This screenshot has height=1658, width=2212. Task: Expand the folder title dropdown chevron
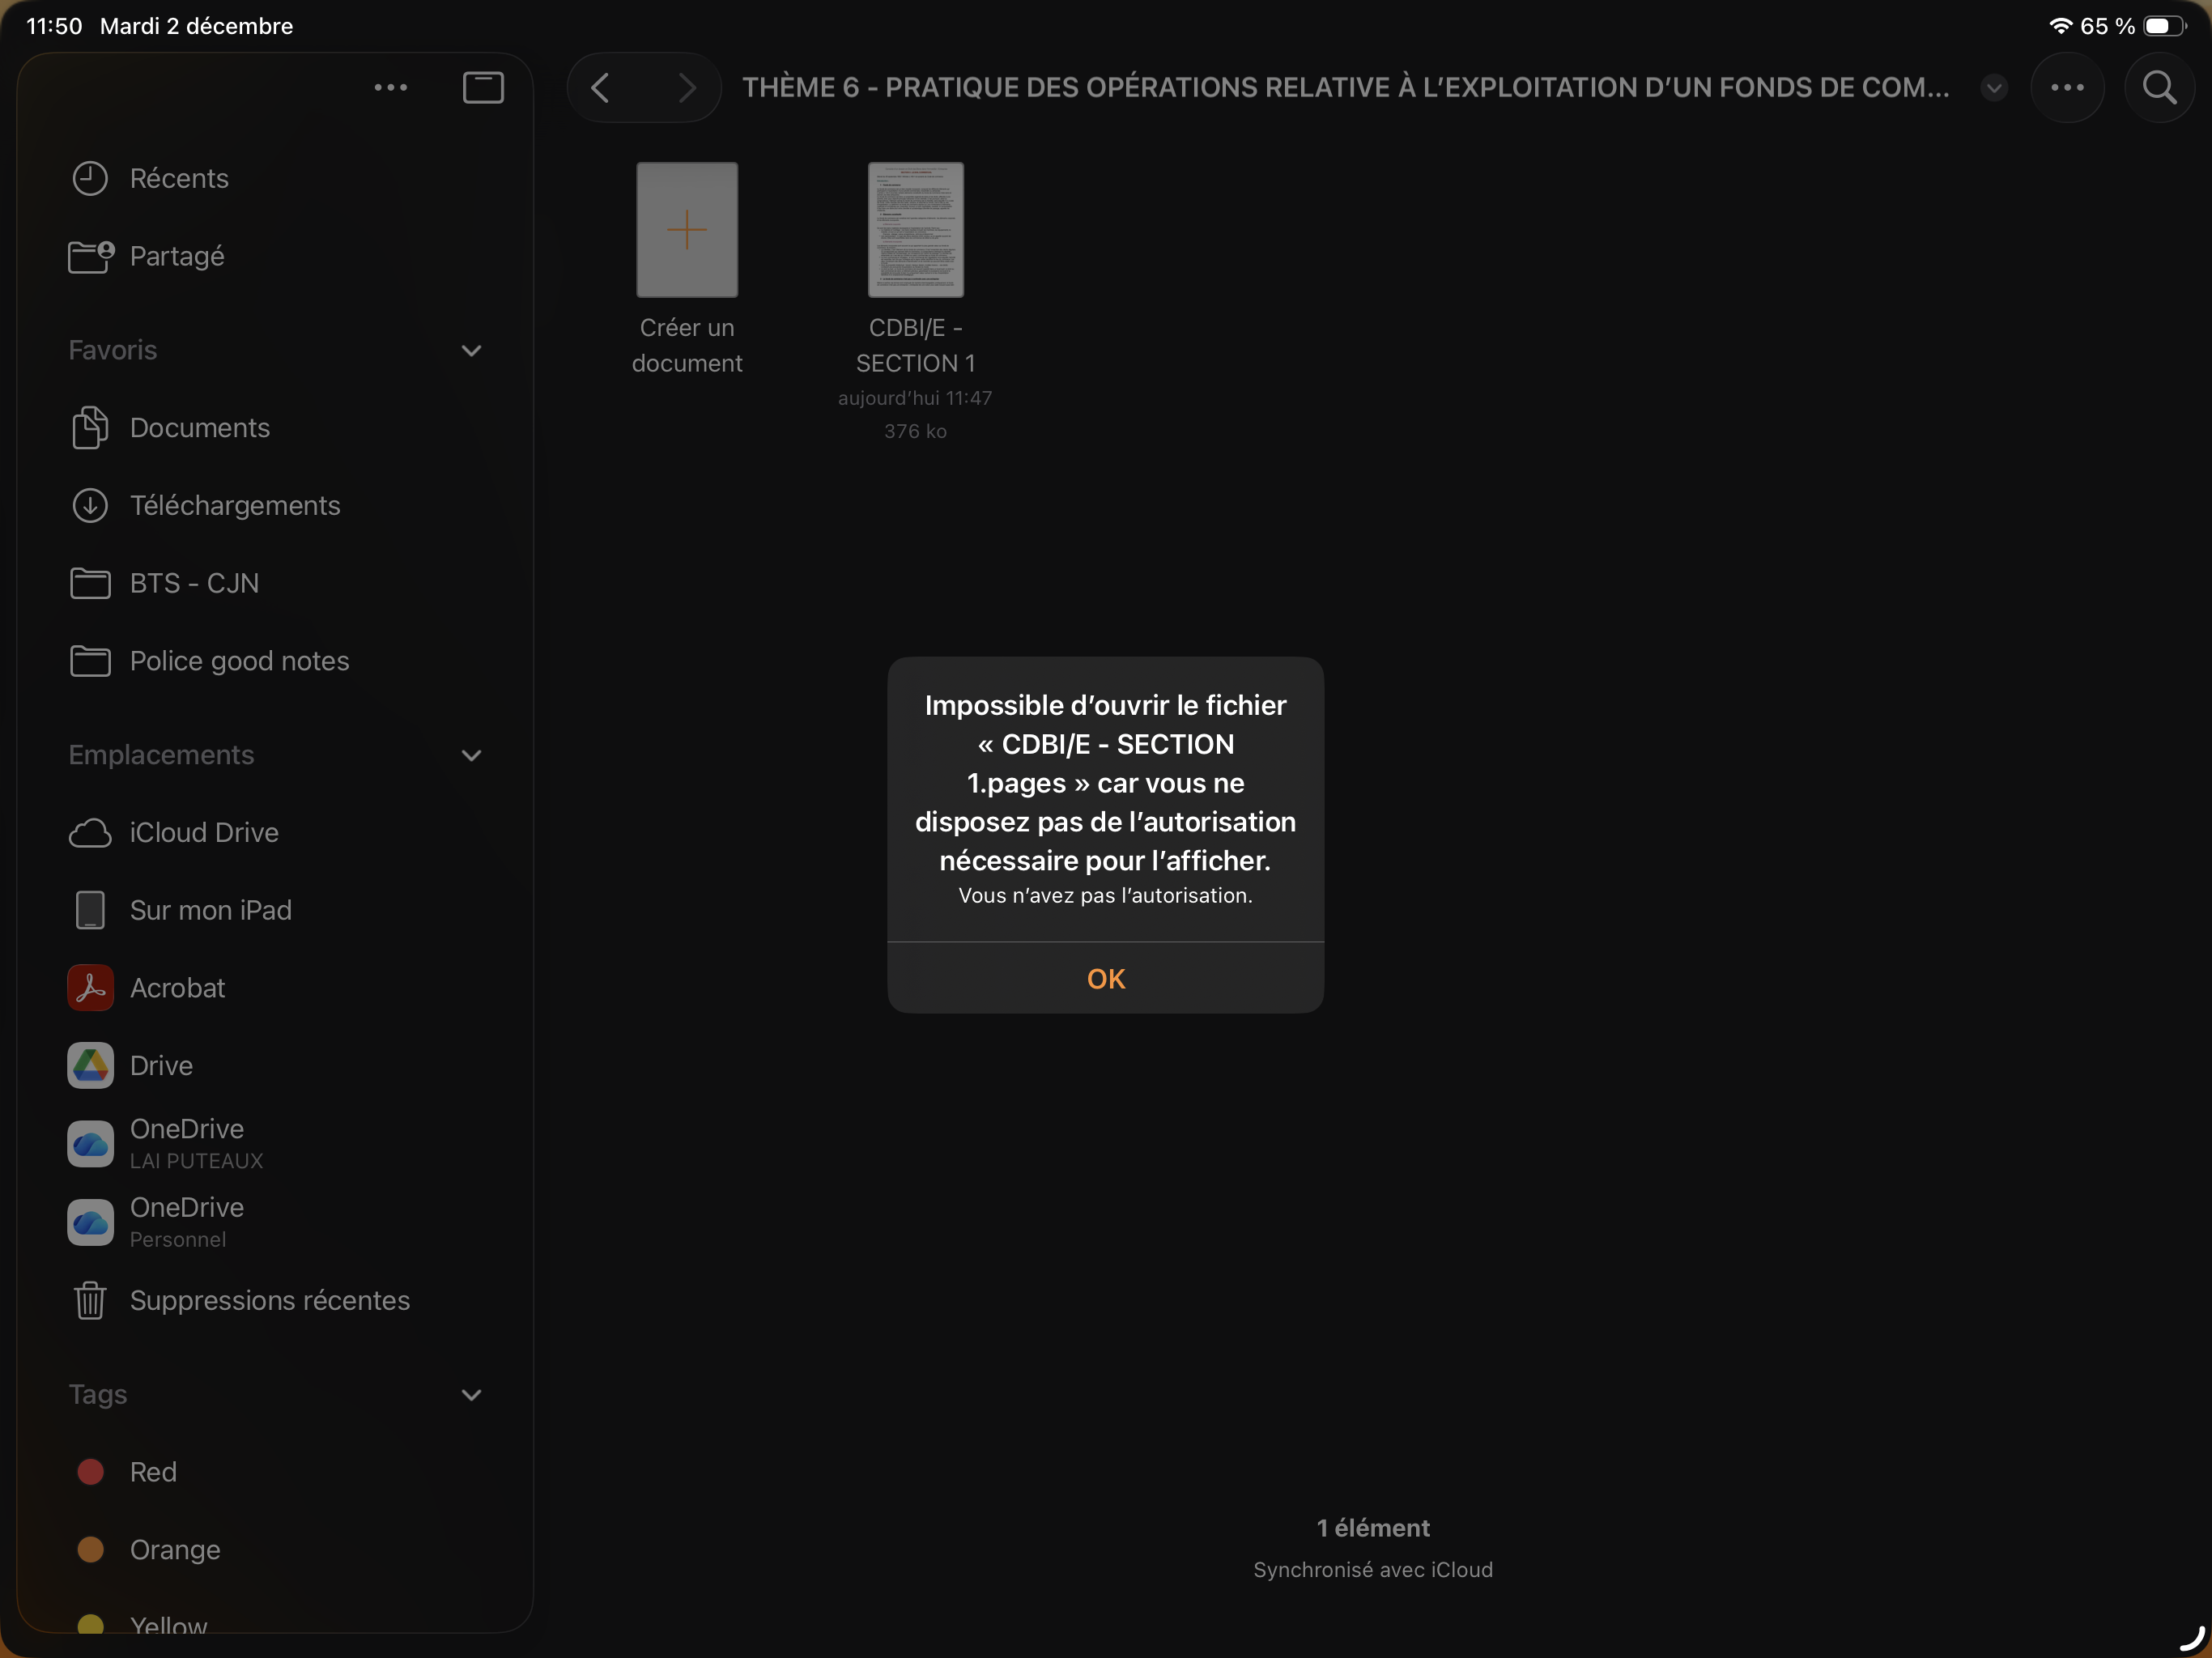click(x=1993, y=88)
